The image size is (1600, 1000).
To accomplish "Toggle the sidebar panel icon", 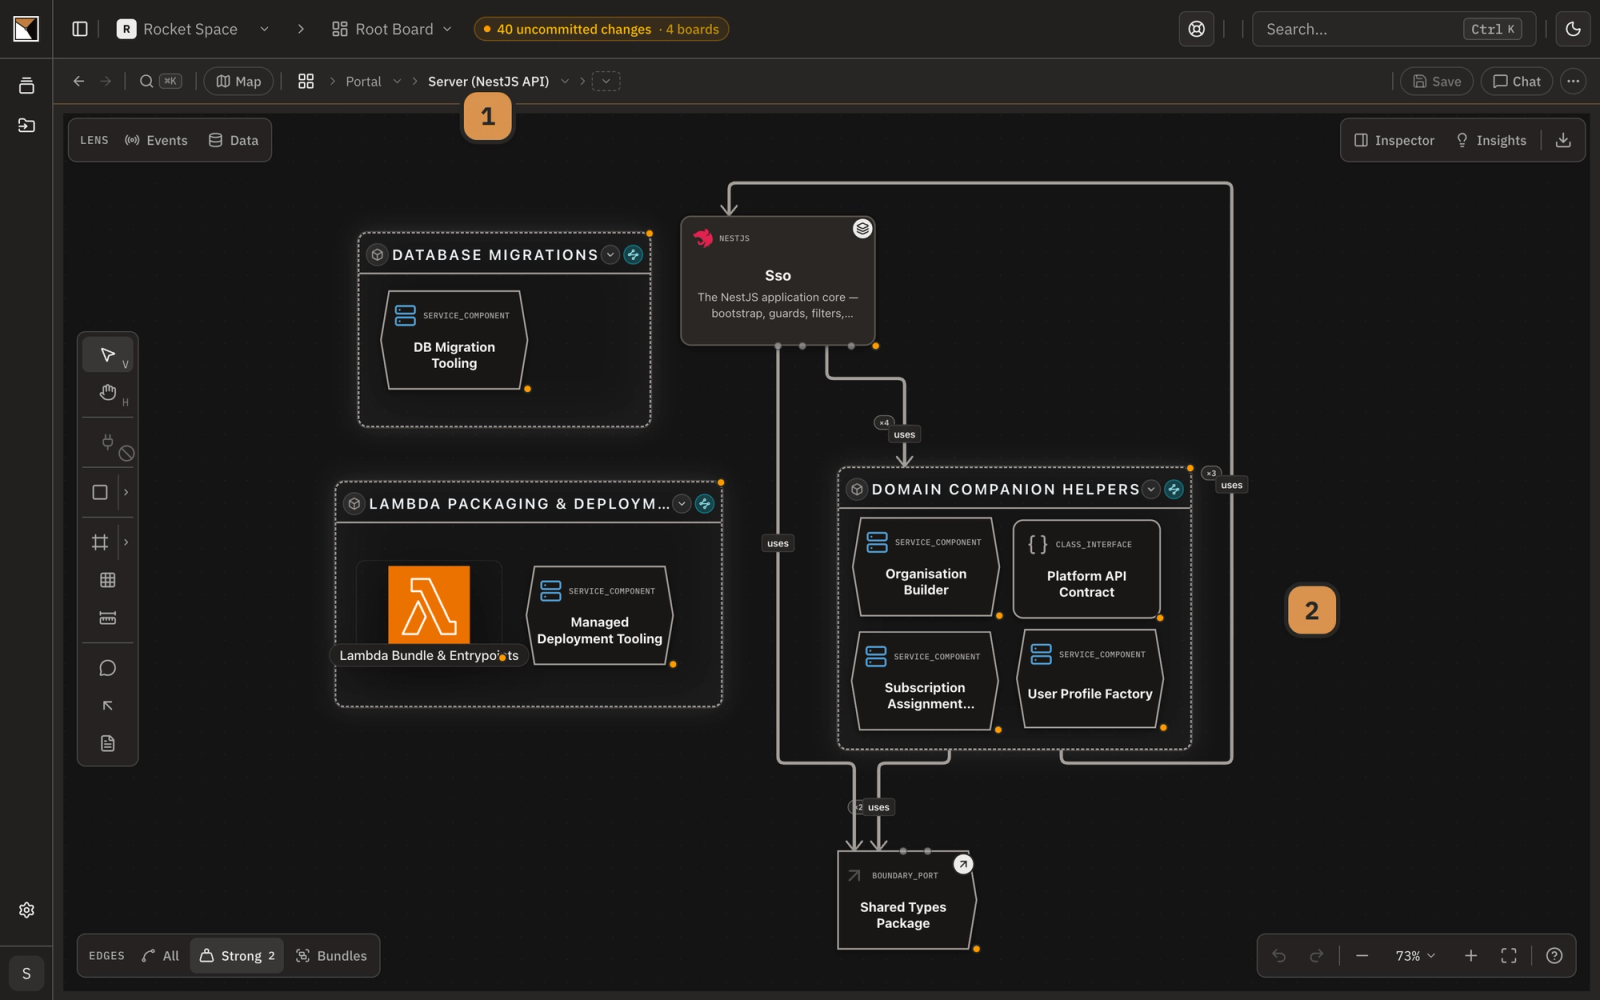I will [80, 29].
